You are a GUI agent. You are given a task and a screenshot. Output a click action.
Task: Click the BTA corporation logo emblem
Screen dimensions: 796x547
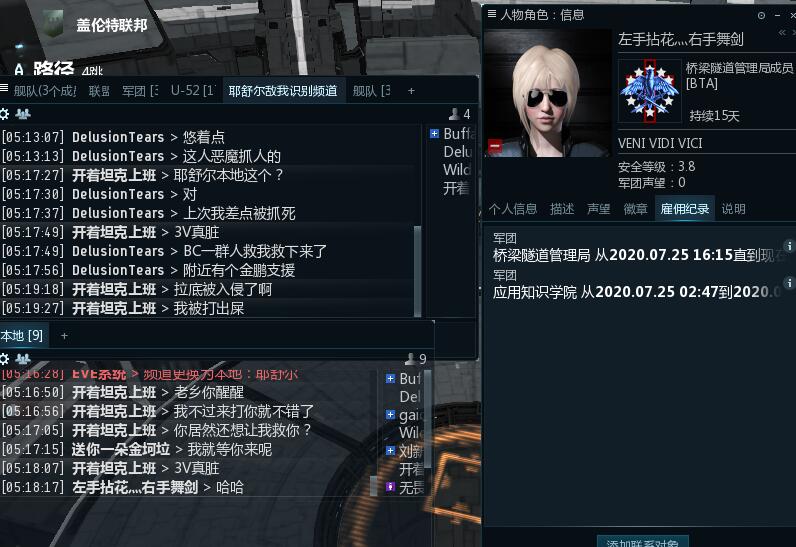pos(649,91)
